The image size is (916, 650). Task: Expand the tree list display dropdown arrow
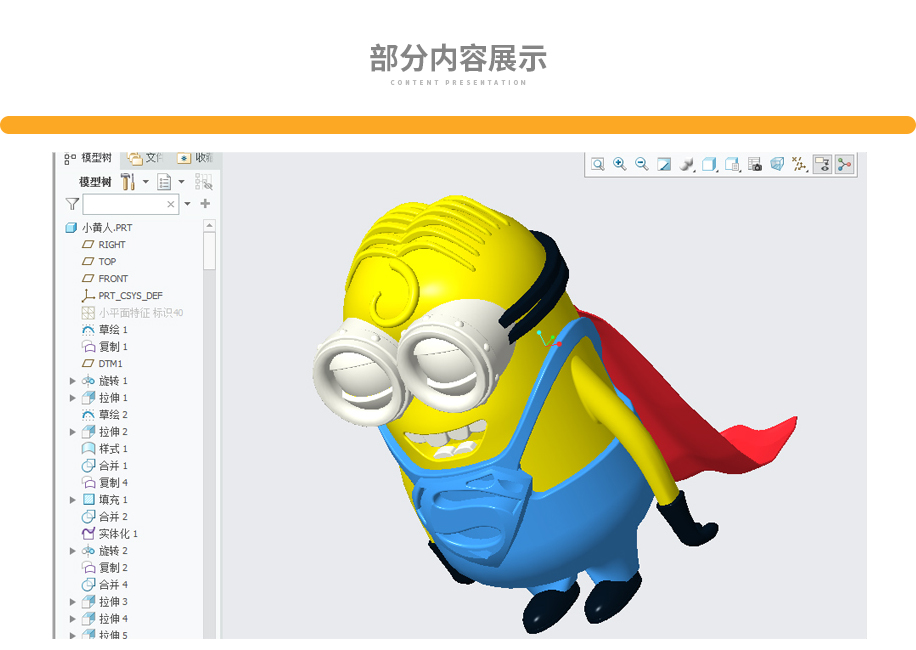[x=182, y=182]
